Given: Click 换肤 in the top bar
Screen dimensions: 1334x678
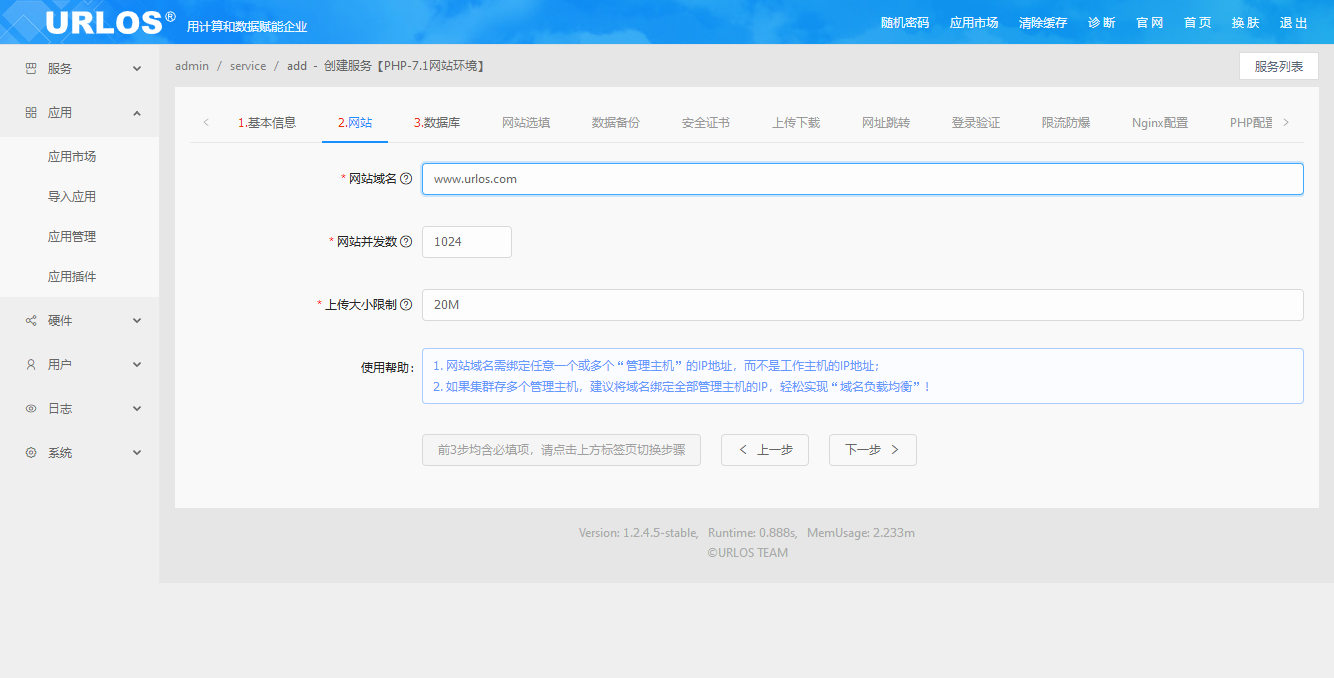Looking at the screenshot, I should pos(1246,23).
